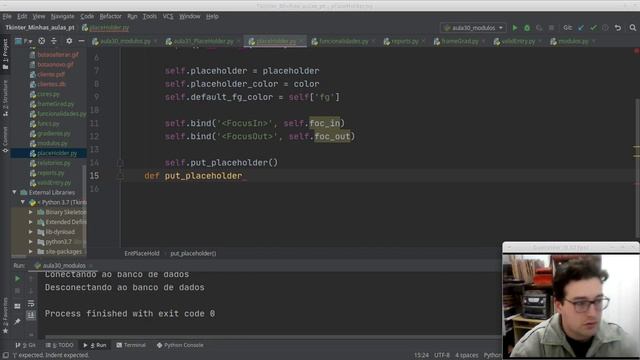Open the VCS menu
640x360 pixels.
168,16
